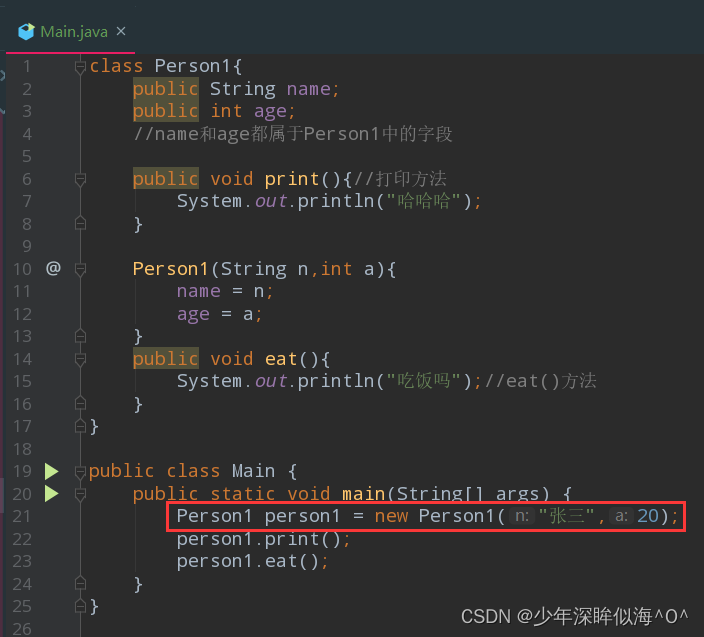Viewport: 704px width, 637px height.
Task: Click the @ gutter marker on line 10
Action: click(53, 268)
